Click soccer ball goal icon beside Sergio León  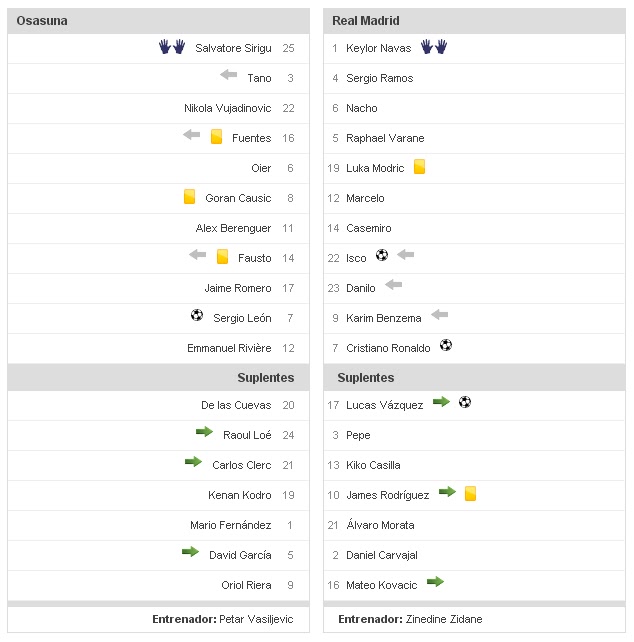point(197,316)
